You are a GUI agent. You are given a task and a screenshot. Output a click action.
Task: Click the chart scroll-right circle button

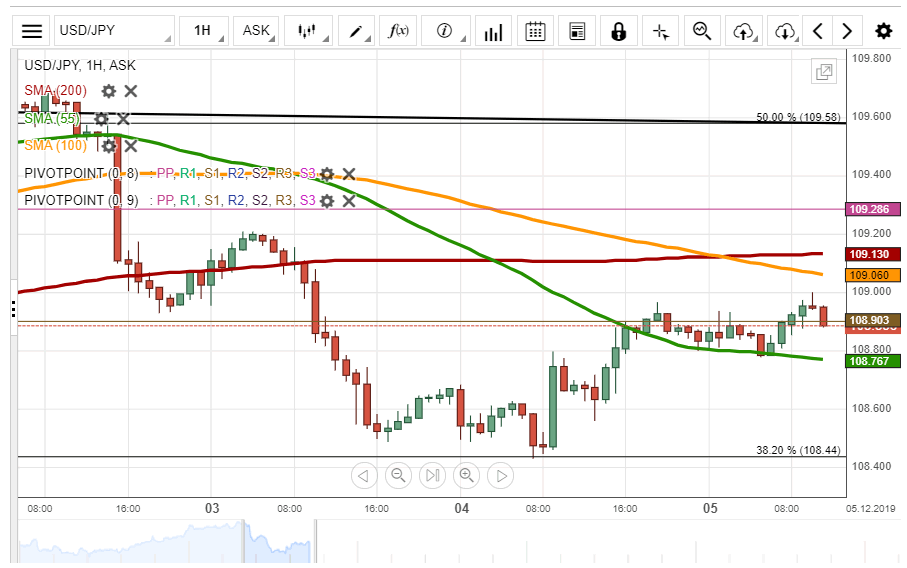click(501, 476)
